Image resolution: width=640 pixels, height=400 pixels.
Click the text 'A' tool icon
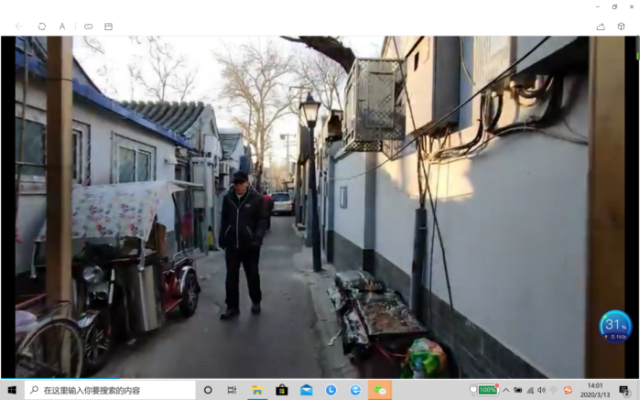[x=62, y=26]
